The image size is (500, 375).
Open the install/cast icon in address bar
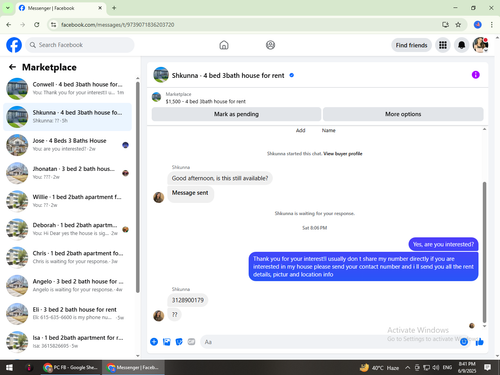click(x=445, y=25)
